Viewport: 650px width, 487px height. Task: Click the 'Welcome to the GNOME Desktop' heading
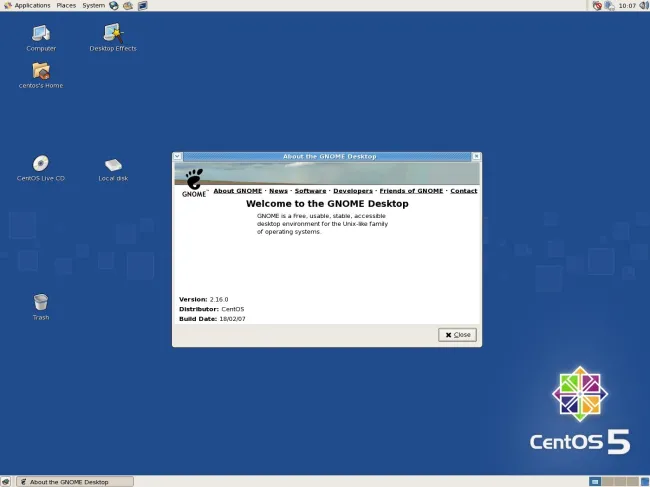(x=327, y=204)
